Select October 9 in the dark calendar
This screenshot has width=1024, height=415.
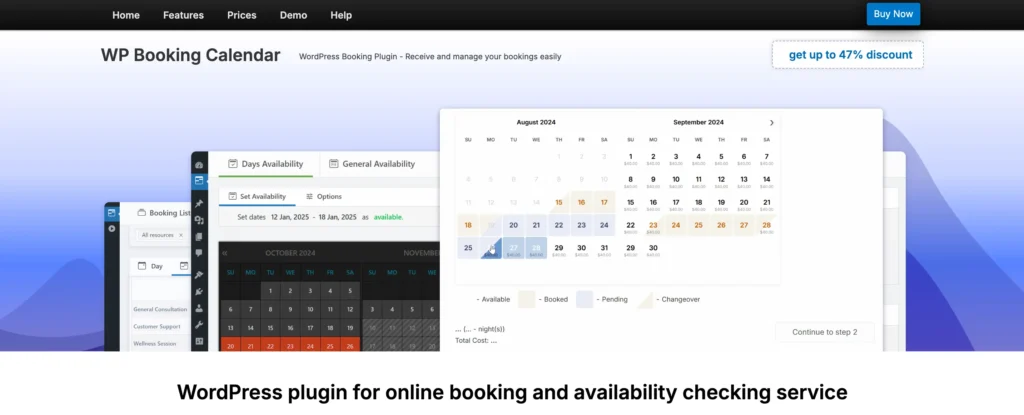pos(290,310)
